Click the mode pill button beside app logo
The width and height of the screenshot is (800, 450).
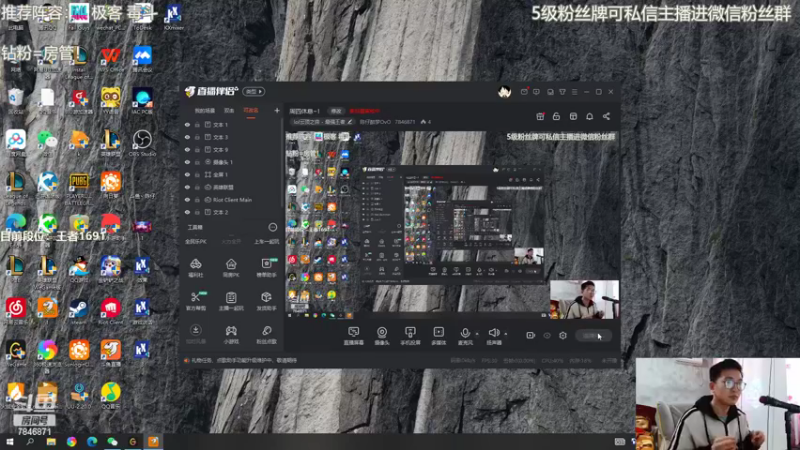[254, 92]
